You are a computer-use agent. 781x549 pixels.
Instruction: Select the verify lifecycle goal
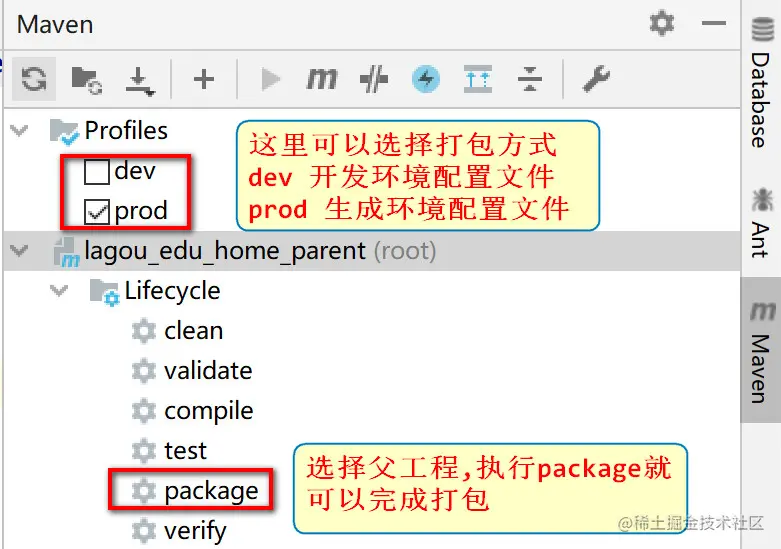coord(195,531)
